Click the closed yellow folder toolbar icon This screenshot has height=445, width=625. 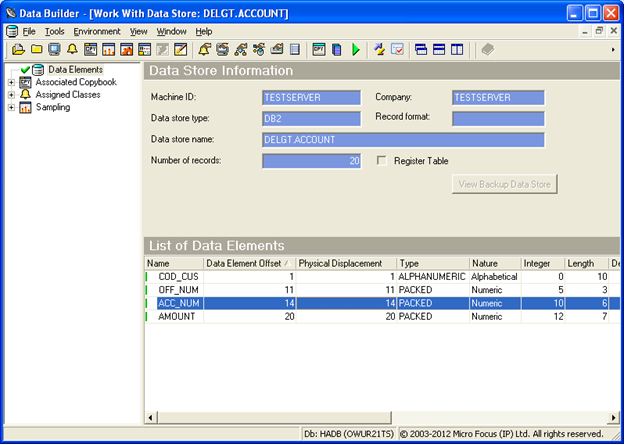coord(37,49)
